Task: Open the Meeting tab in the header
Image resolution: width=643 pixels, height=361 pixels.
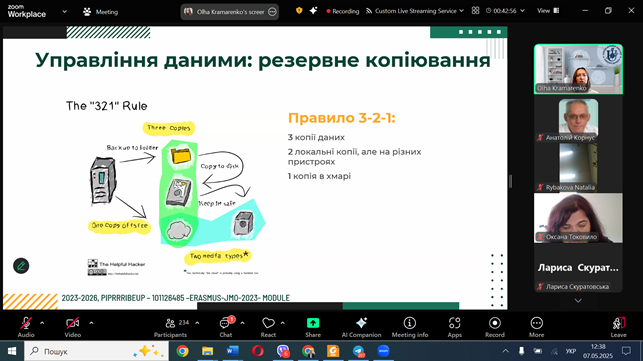Action: click(x=101, y=12)
